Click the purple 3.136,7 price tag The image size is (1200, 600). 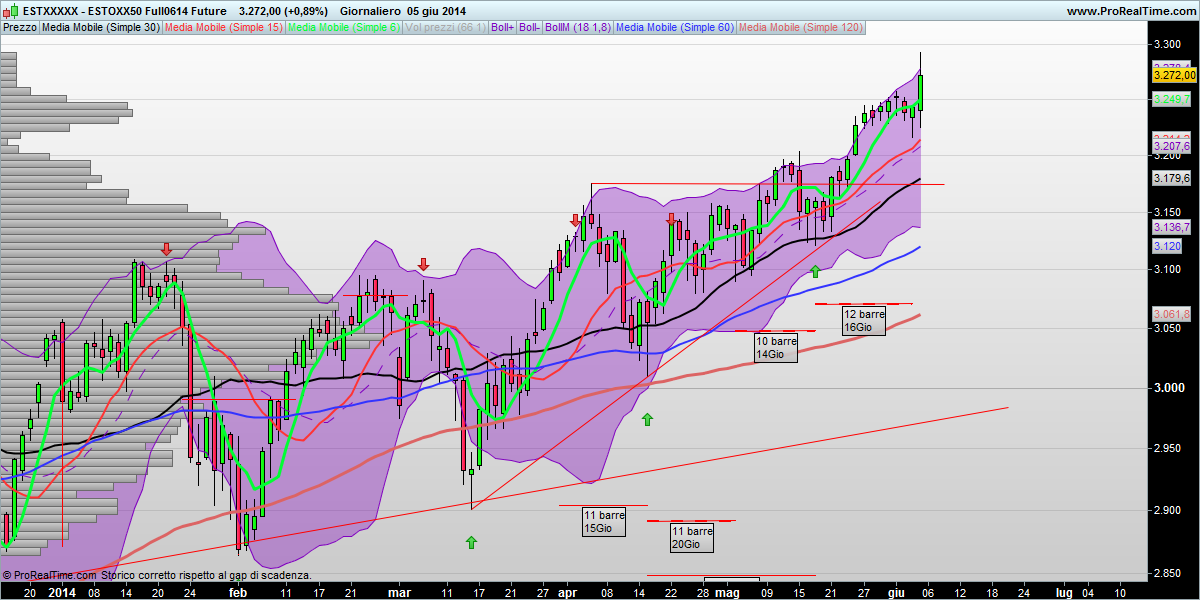coord(1171,227)
